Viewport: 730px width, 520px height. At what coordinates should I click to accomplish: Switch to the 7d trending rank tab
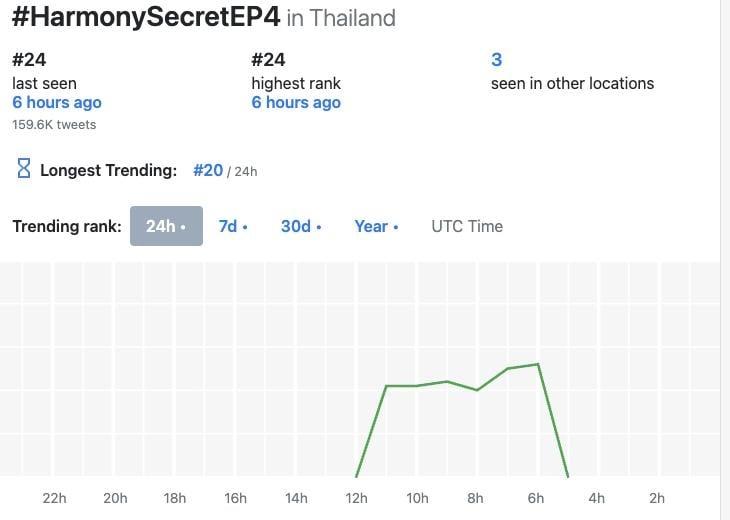(x=233, y=226)
